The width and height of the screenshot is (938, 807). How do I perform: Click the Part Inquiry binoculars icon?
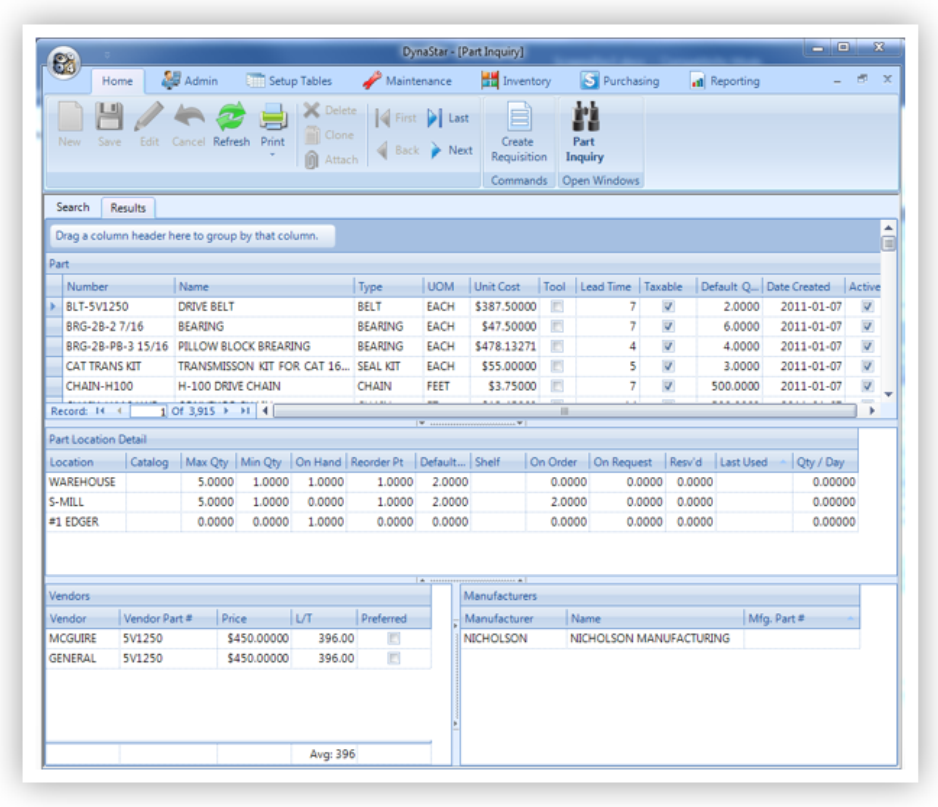[584, 118]
